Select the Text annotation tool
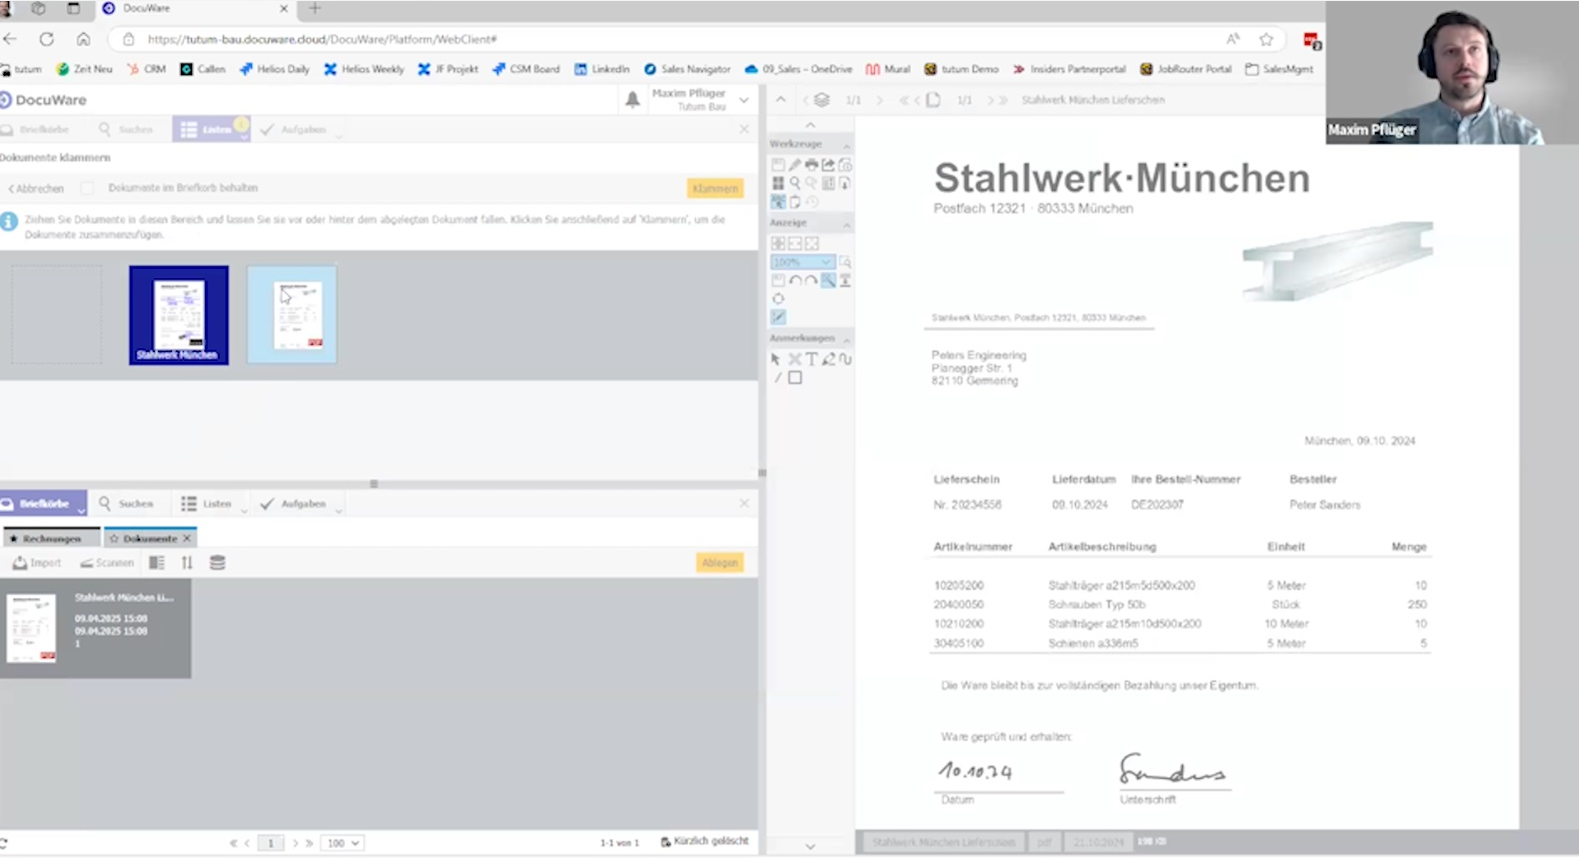Screen dimensions: 1579x858 (x=811, y=359)
